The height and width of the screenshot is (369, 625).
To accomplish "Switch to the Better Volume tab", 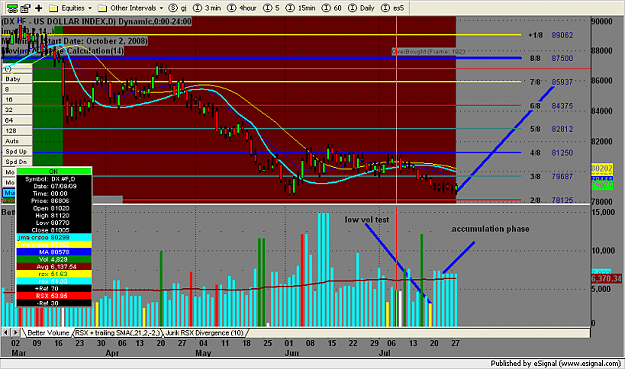I will click(48, 333).
